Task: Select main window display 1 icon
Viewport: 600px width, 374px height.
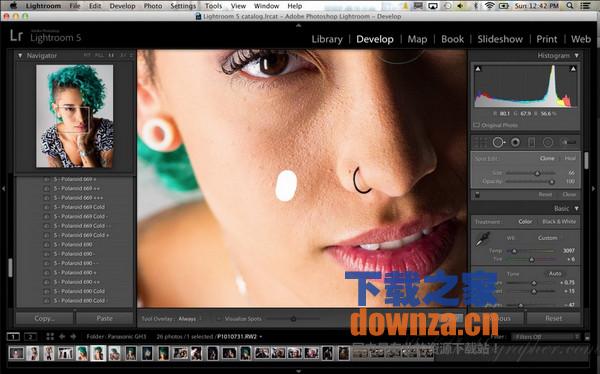Action: [13, 337]
